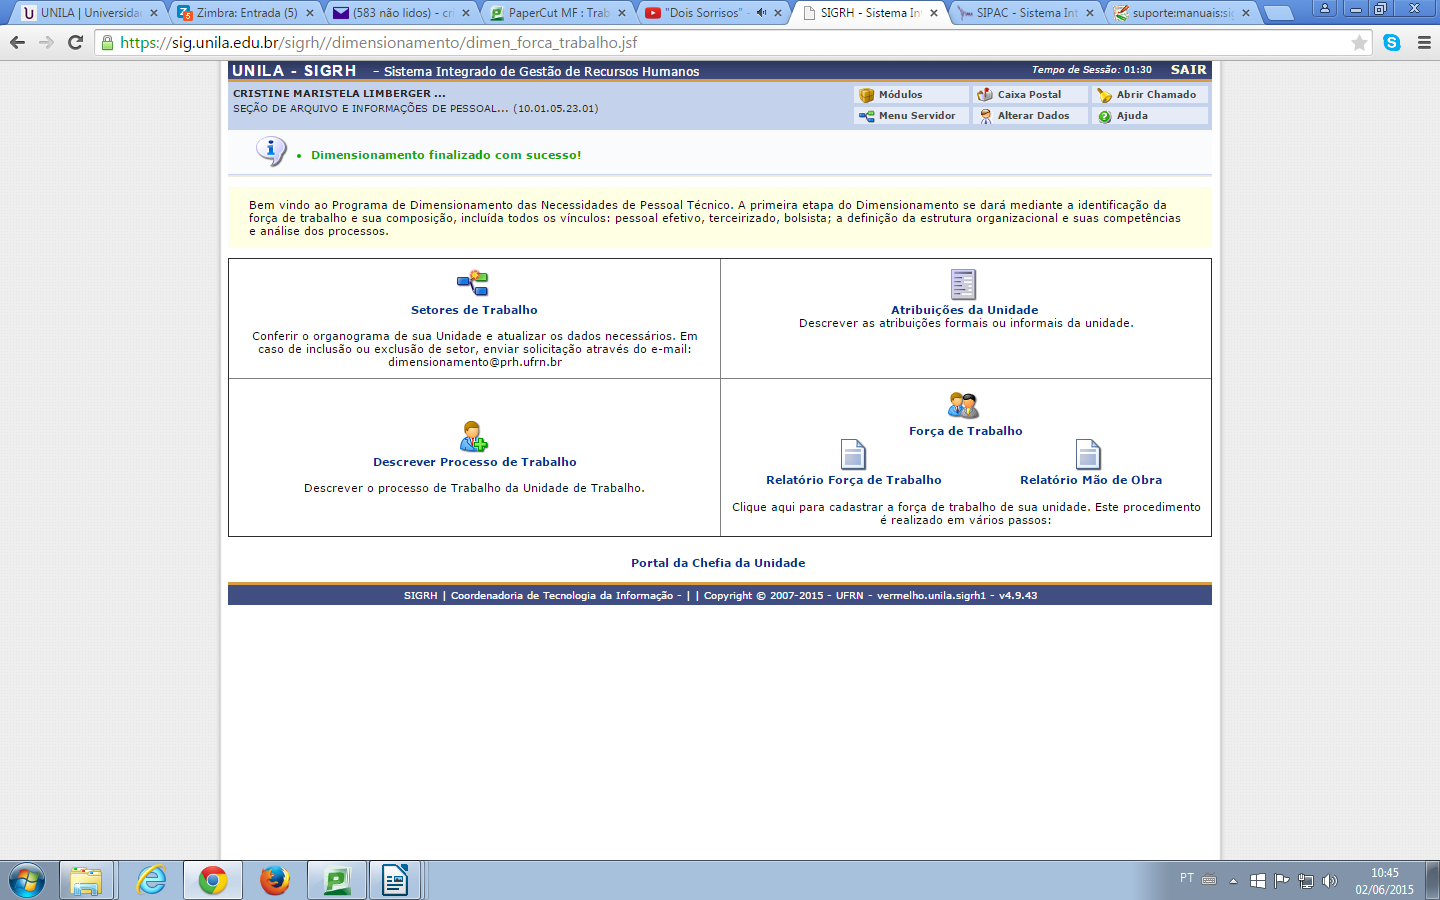Click the Descrever Processo de Trabalho person icon

tap(473, 436)
